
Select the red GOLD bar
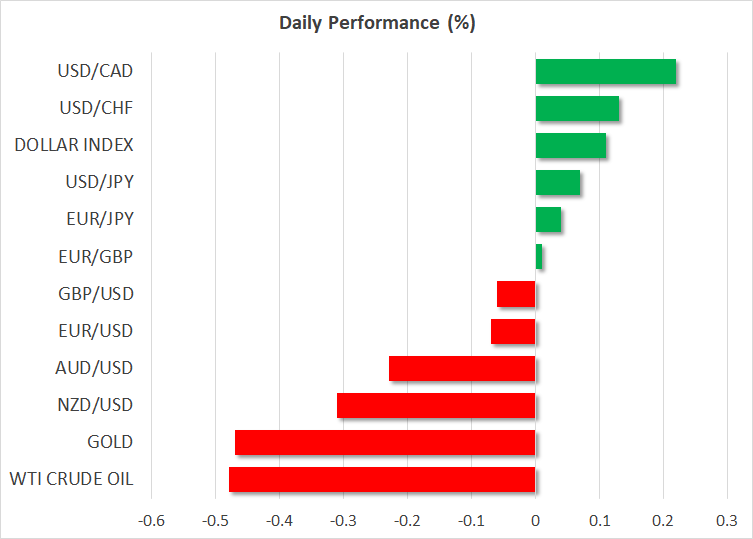[385, 442]
